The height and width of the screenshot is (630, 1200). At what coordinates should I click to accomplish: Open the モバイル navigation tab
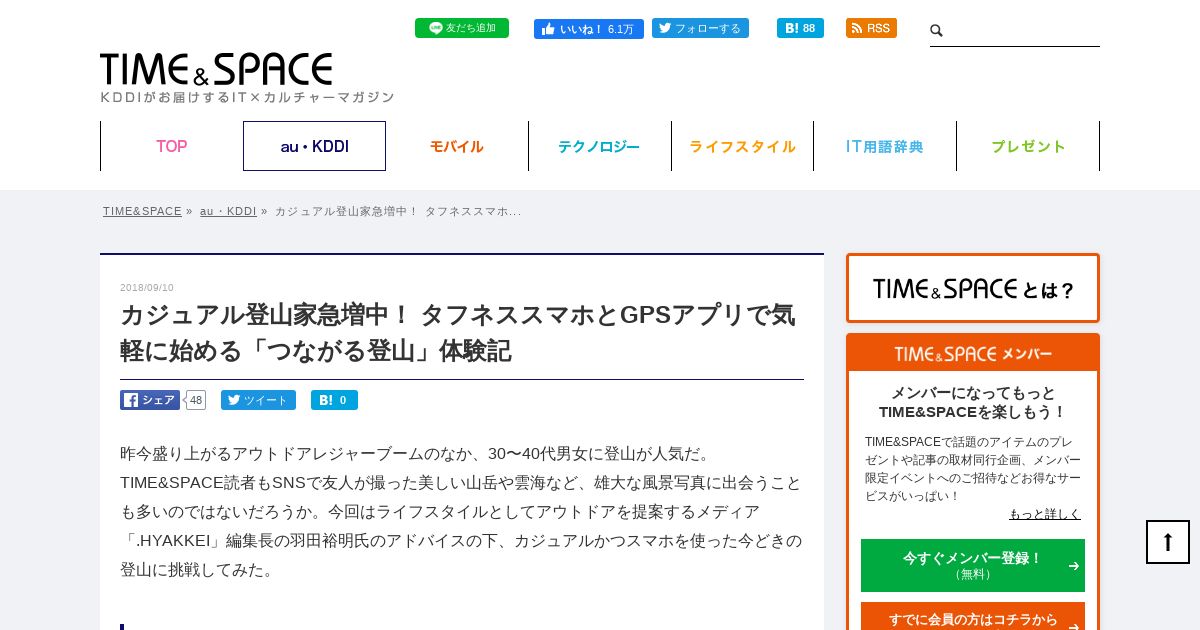[457, 146]
